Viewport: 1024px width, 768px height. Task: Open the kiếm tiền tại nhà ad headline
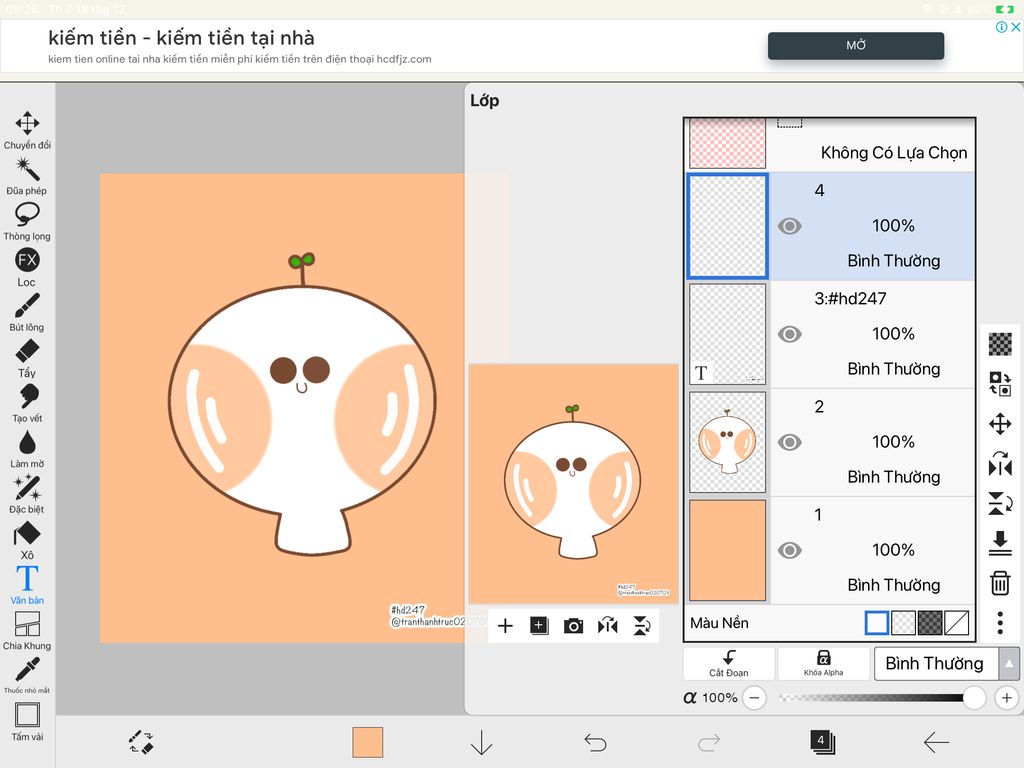point(181,38)
